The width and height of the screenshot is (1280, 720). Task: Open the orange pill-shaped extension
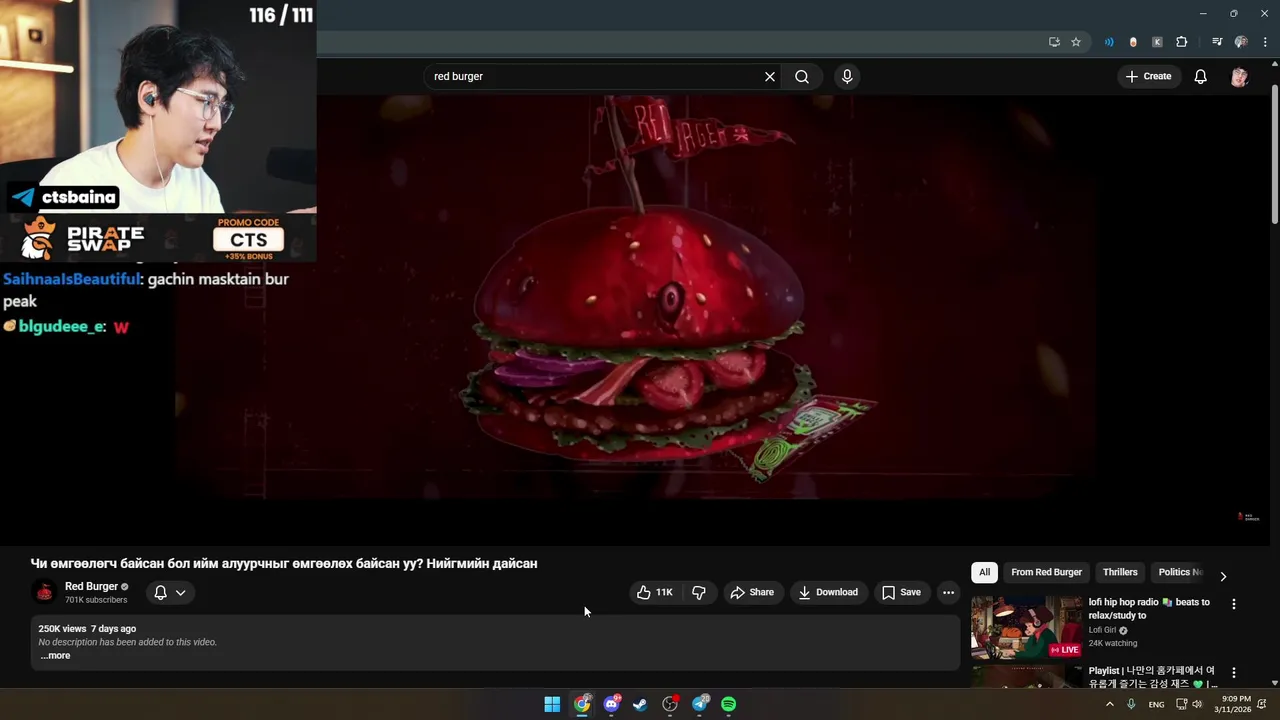pyautogui.click(x=1133, y=42)
